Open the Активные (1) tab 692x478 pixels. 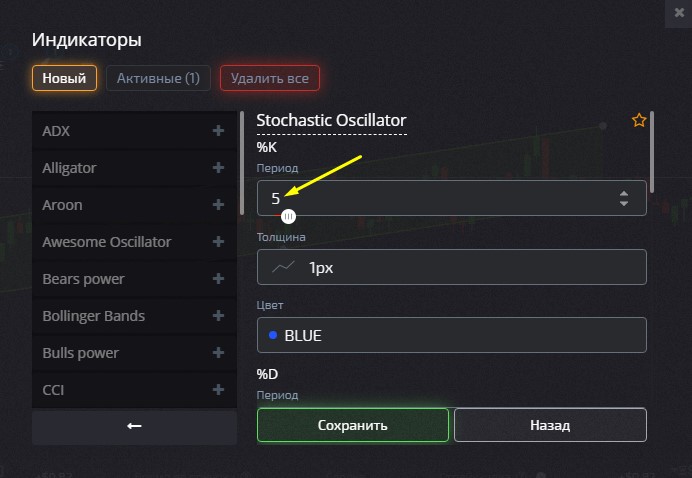158,77
